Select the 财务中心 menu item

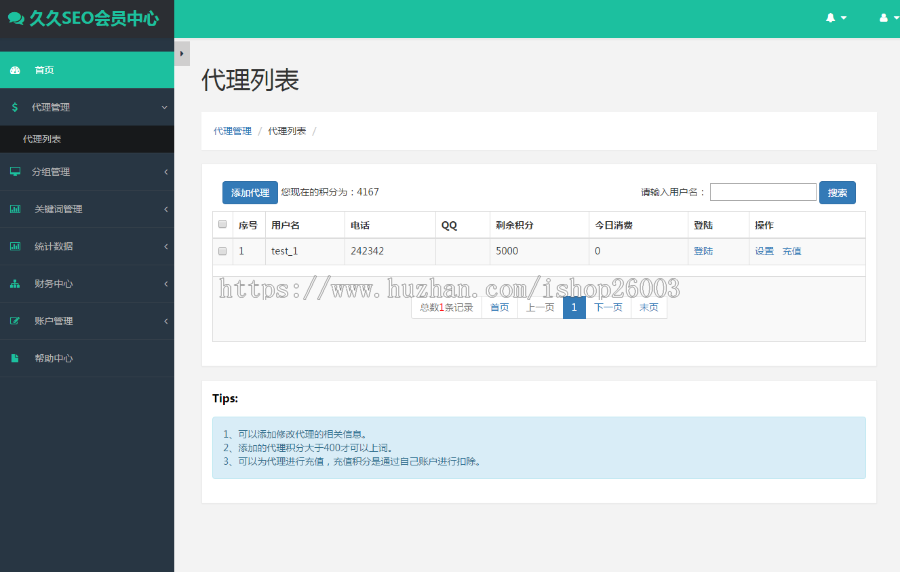point(87,283)
